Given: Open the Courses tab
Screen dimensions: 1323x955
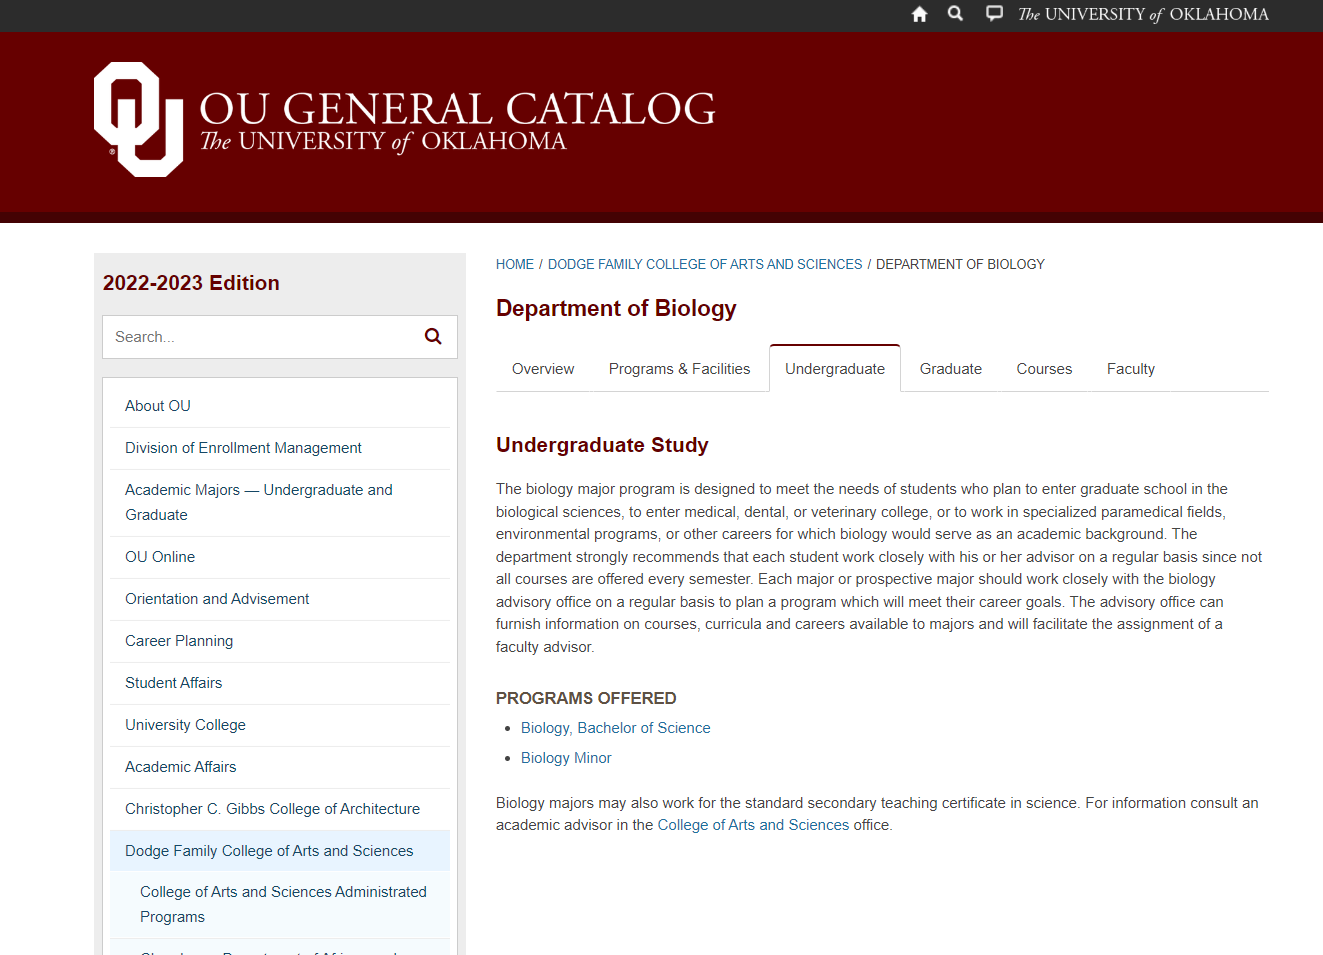Looking at the screenshot, I should click(1044, 369).
